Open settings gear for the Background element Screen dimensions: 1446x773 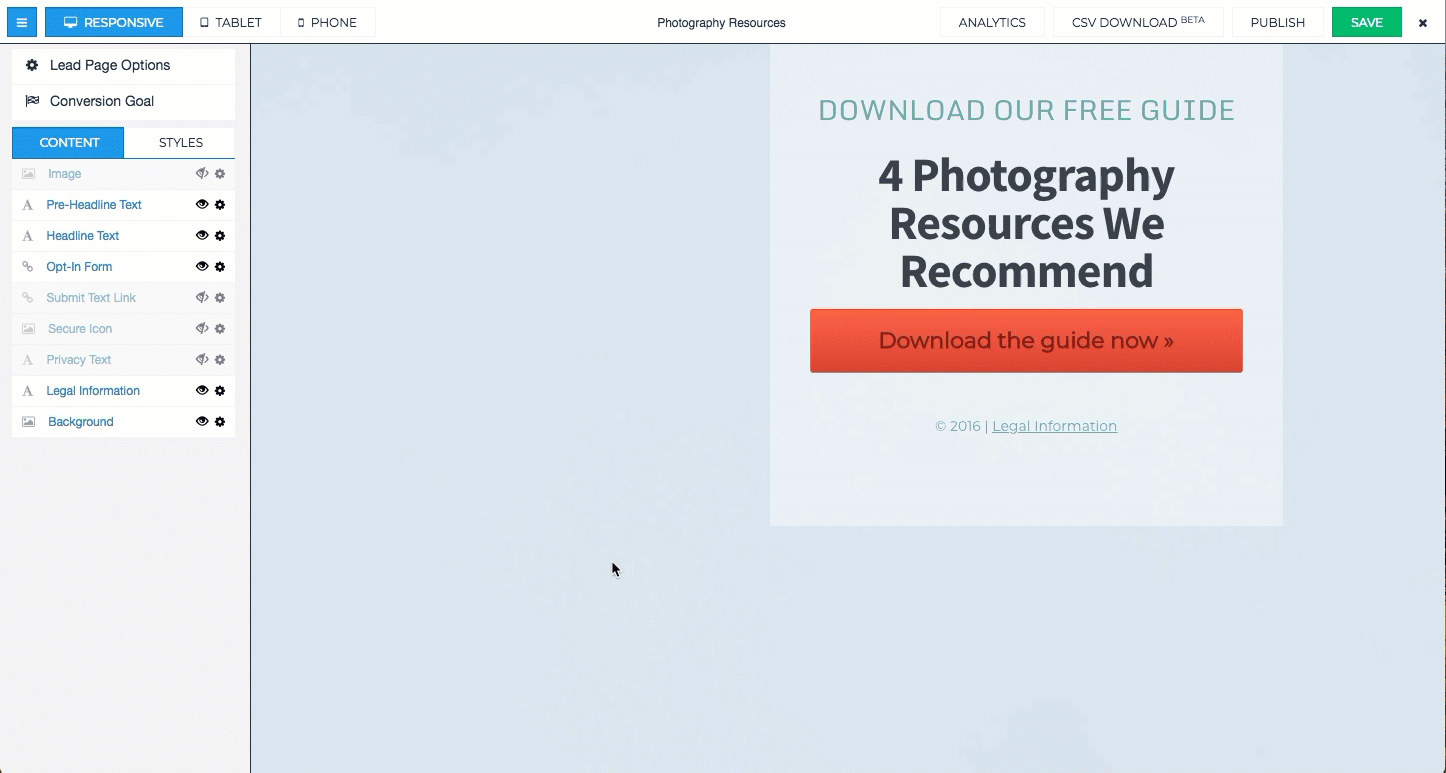tap(220, 421)
